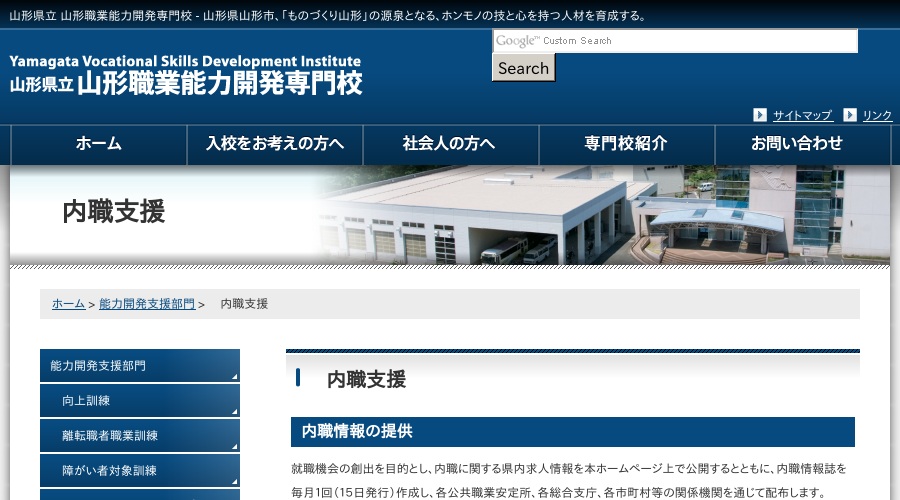Image resolution: width=900 pixels, height=500 pixels.
Task: Open 入校をお考えの方へ navigation menu
Action: [x=275, y=144]
